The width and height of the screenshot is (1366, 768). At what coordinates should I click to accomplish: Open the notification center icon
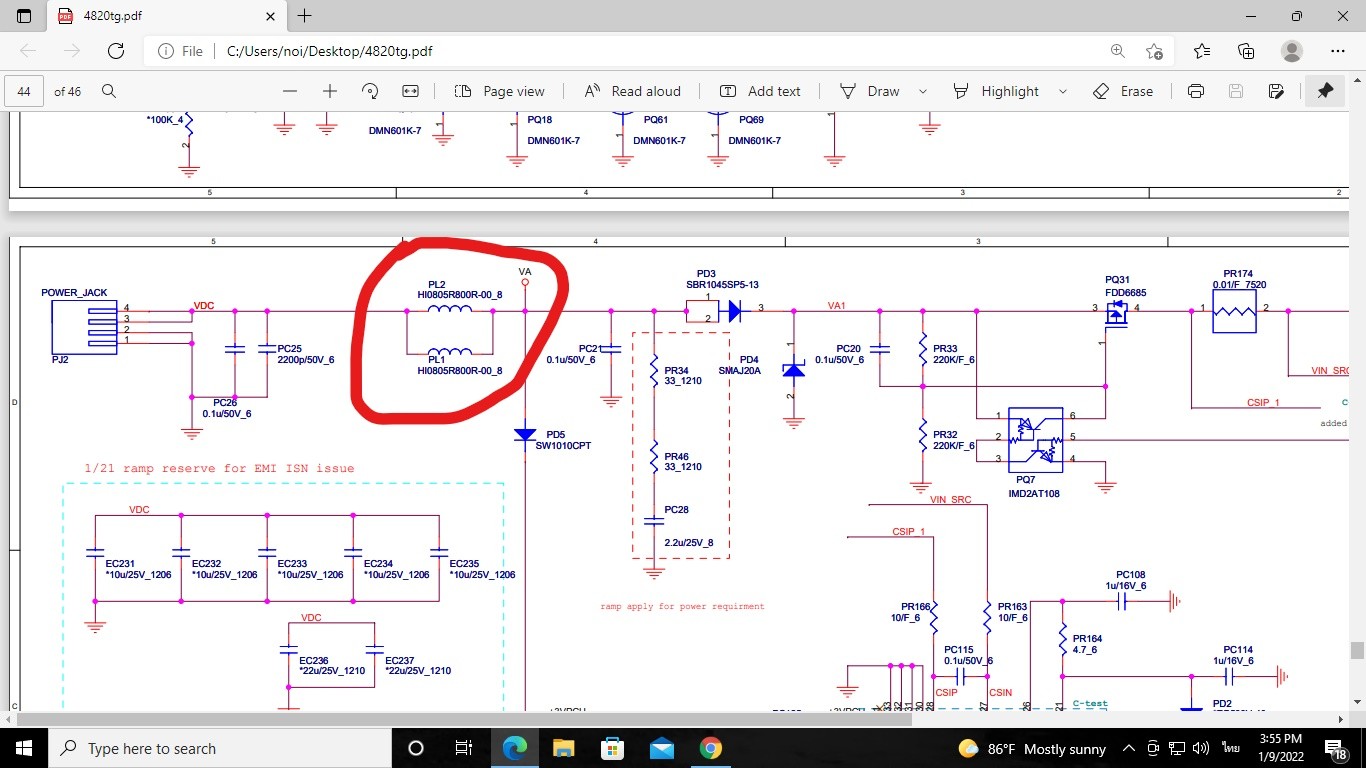coord(1336,748)
